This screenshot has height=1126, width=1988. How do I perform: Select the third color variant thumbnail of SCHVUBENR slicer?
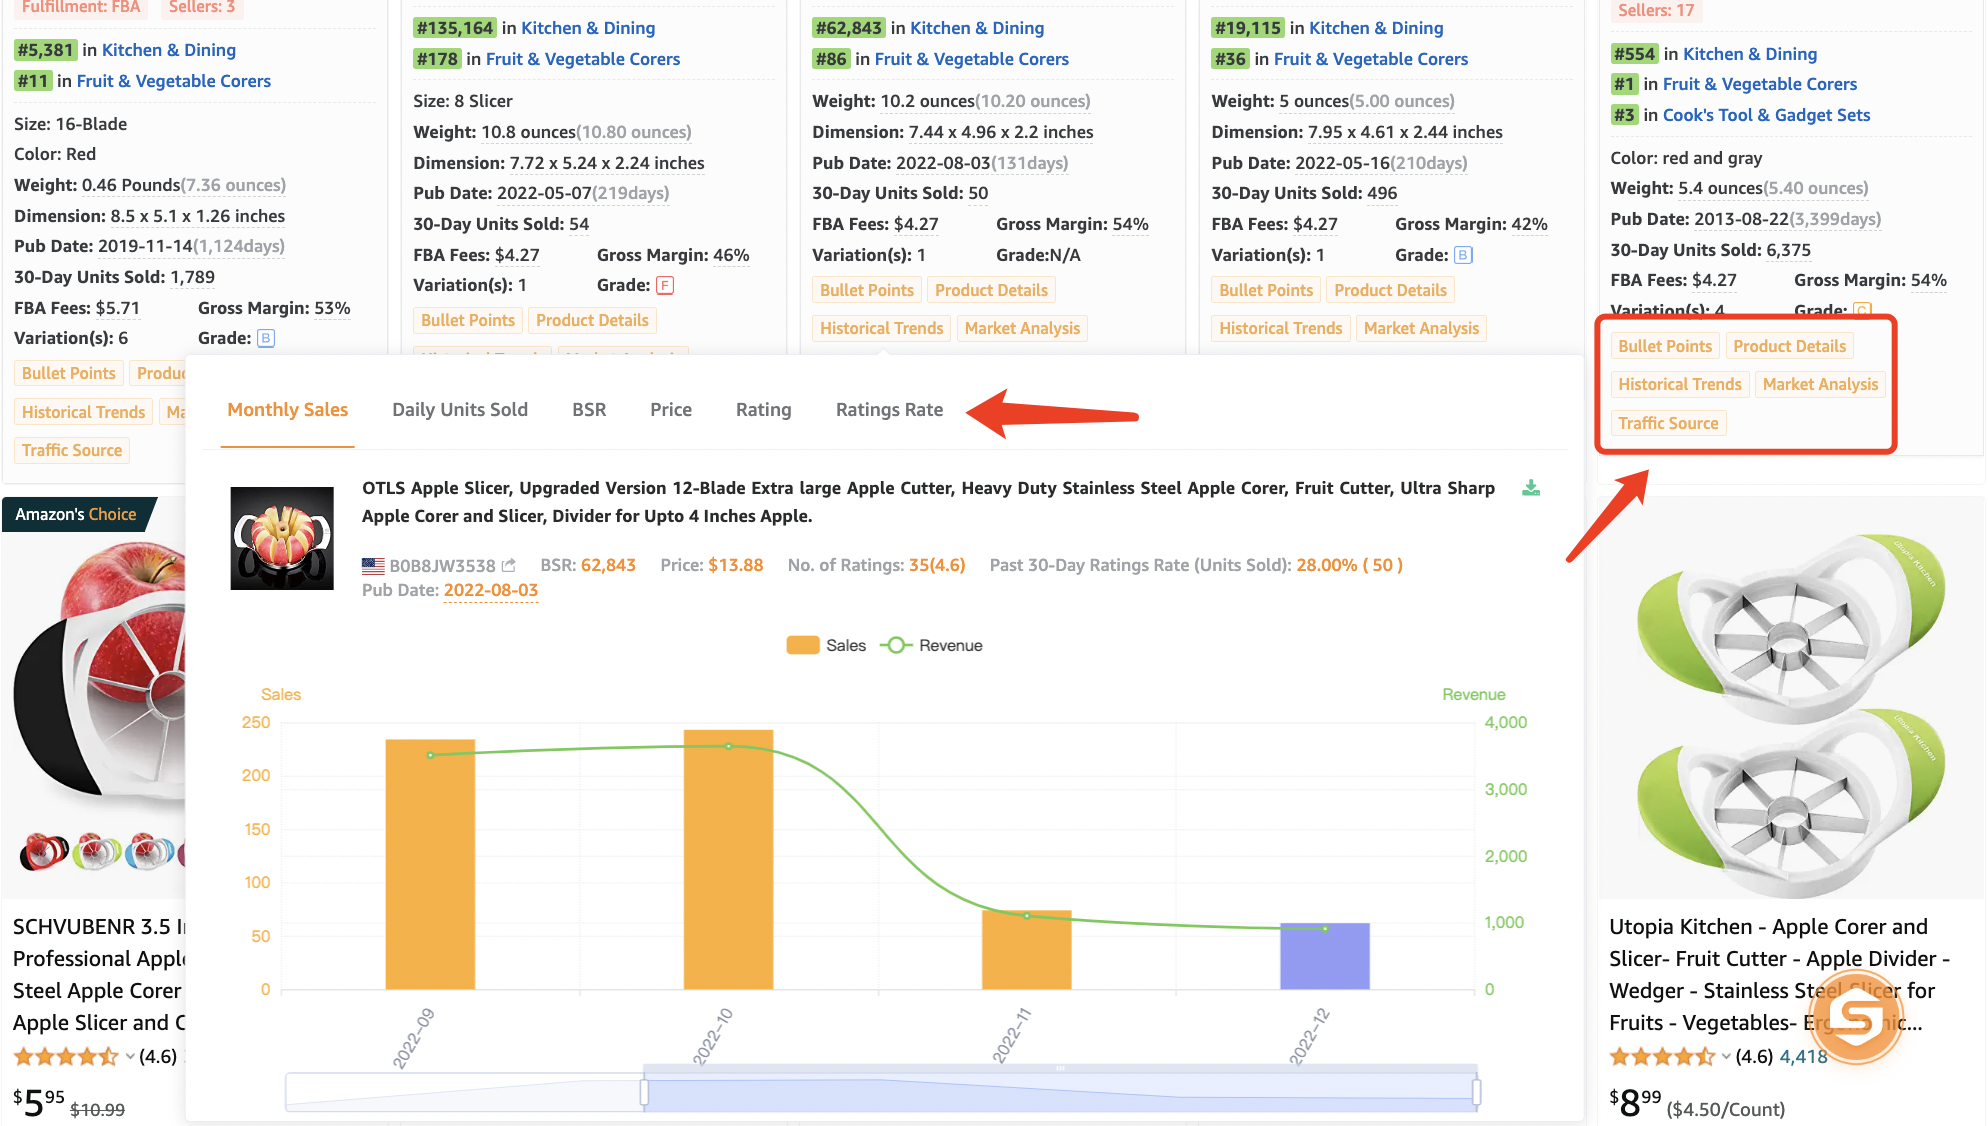point(150,851)
